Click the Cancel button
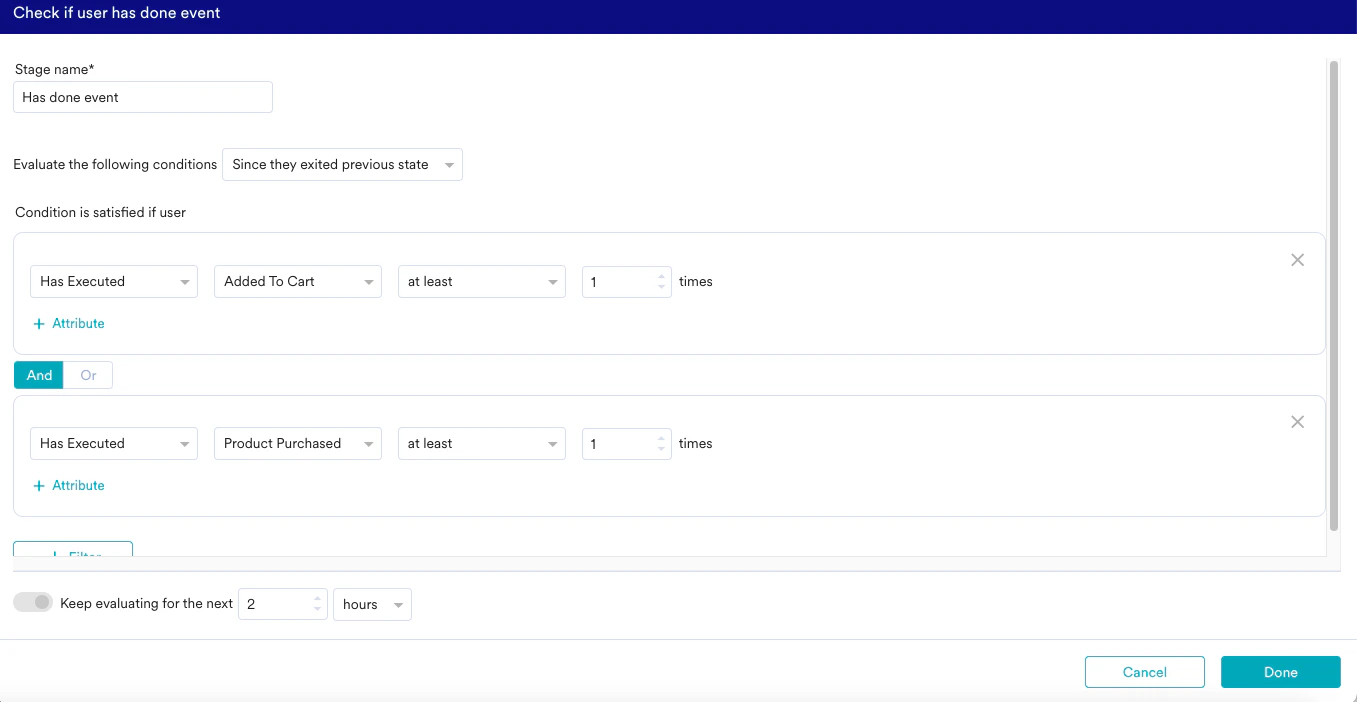1357x702 pixels. (1144, 672)
